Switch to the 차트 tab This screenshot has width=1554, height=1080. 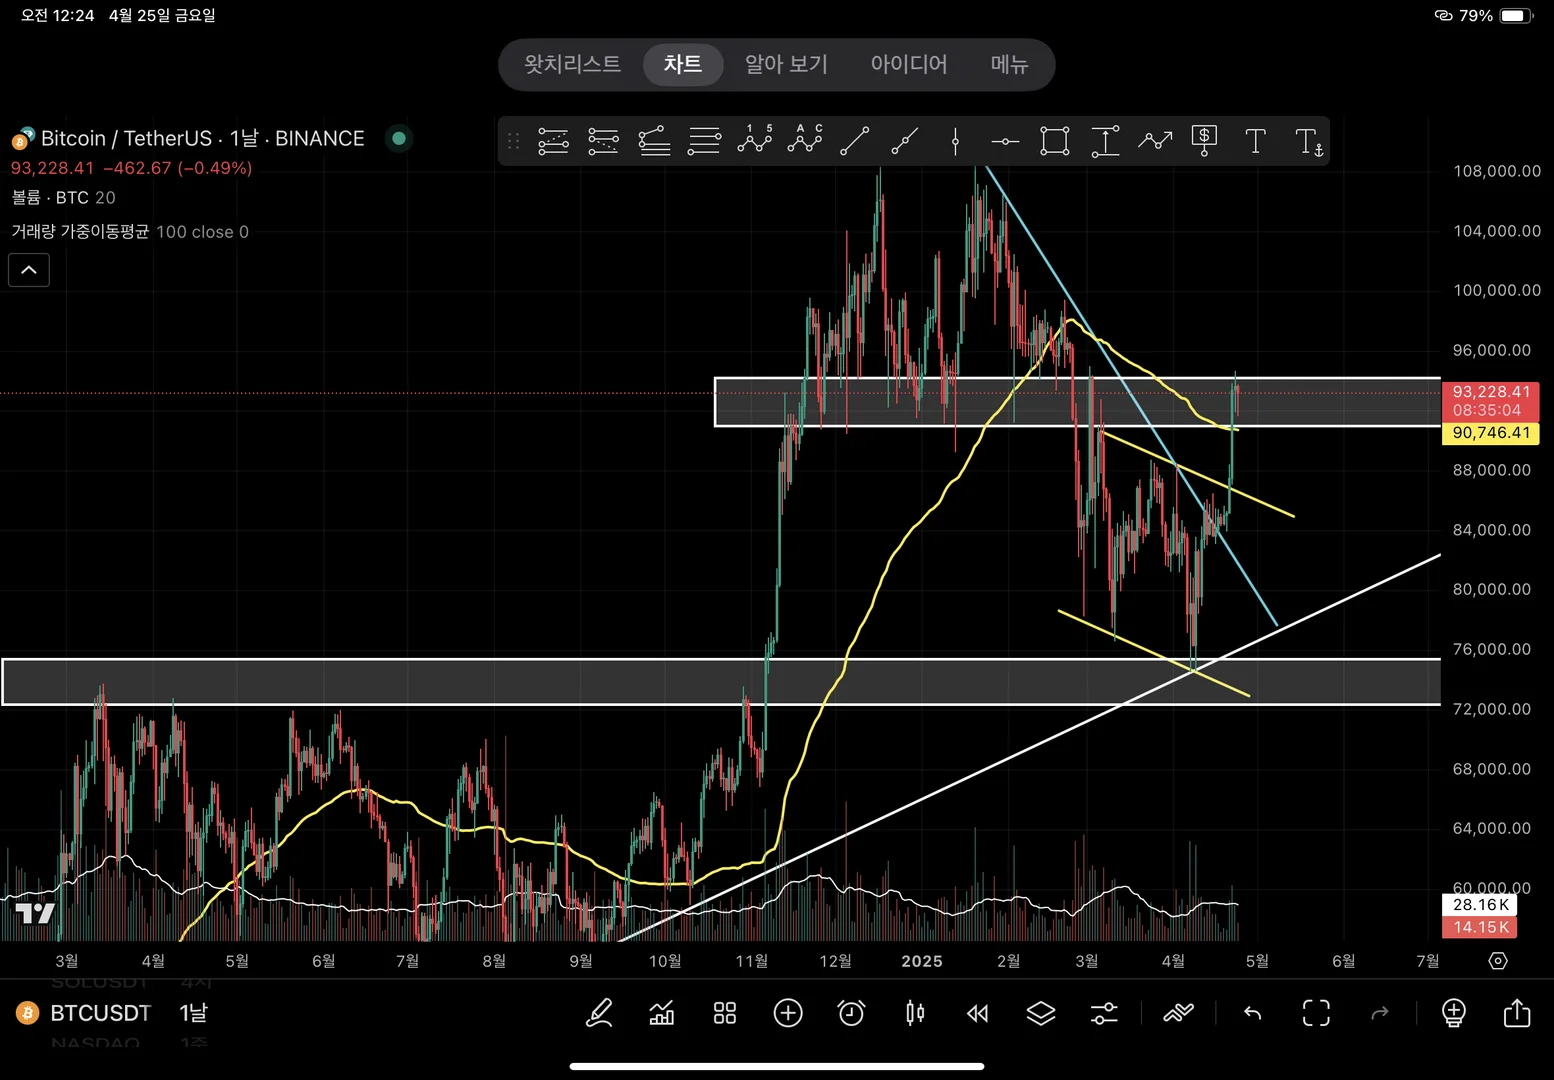coord(683,64)
